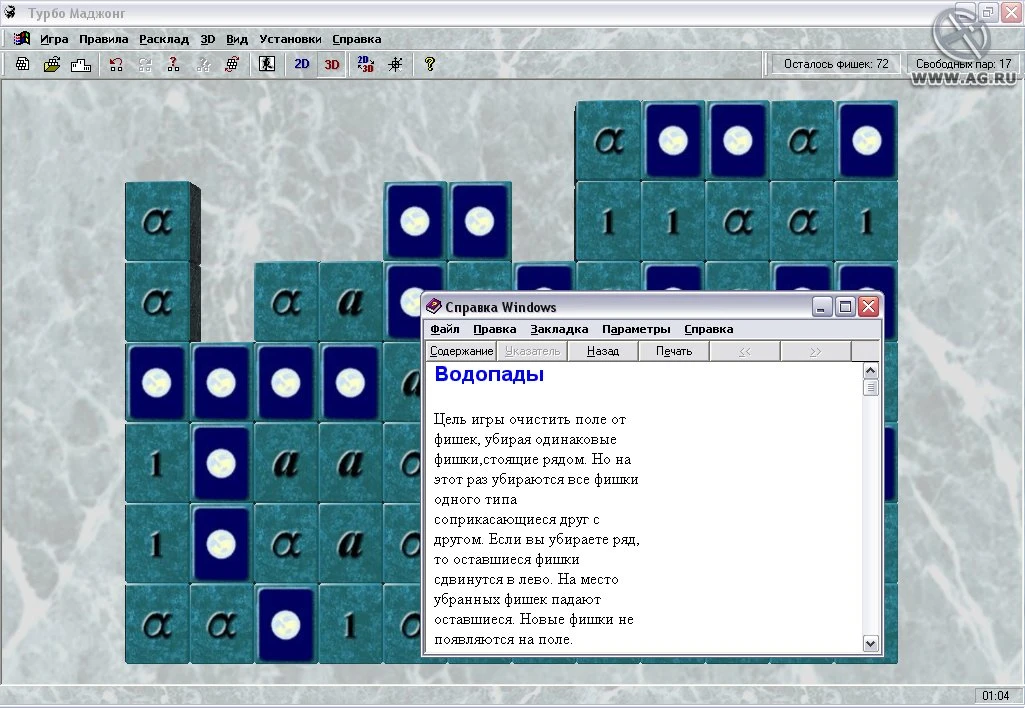The width and height of the screenshot is (1025, 708).
Task: Click the running man toolbar icon
Action: 267,64
